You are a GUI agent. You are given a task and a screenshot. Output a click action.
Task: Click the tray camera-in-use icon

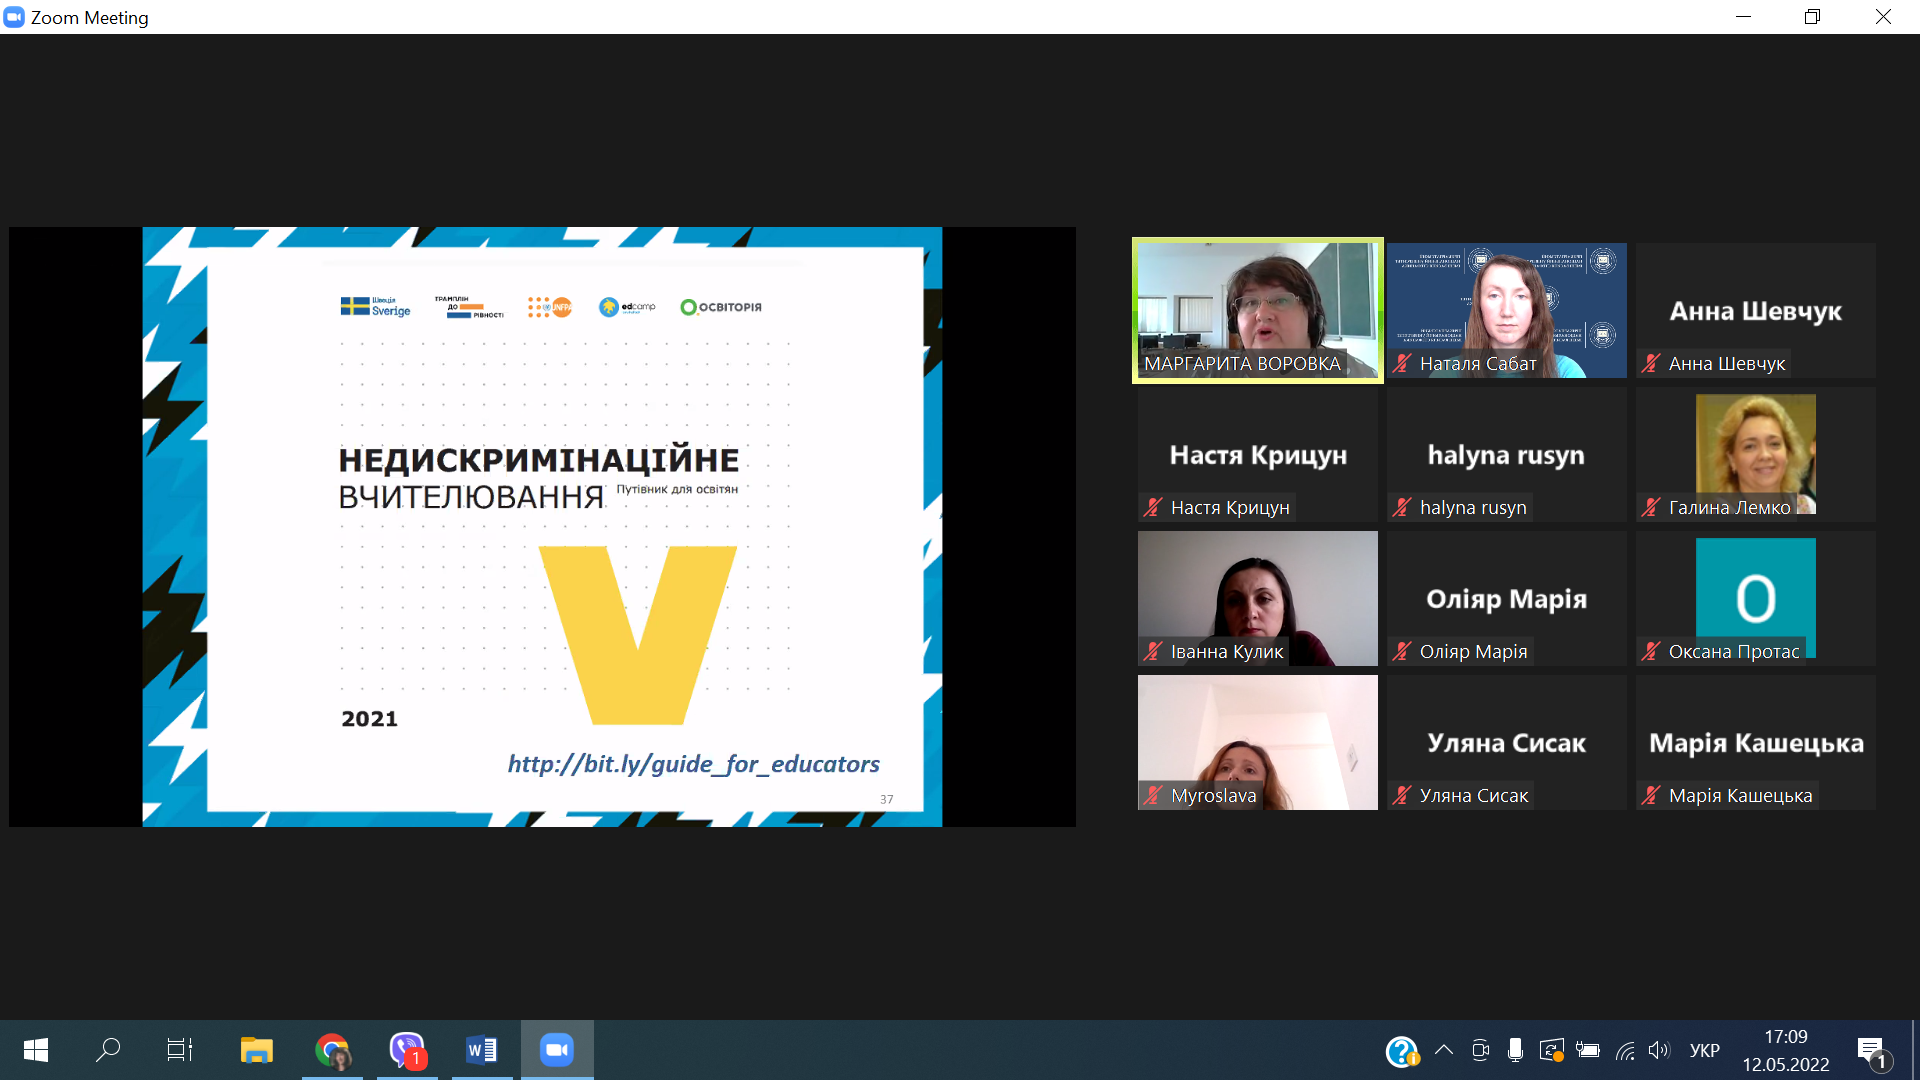click(x=1480, y=1050)
